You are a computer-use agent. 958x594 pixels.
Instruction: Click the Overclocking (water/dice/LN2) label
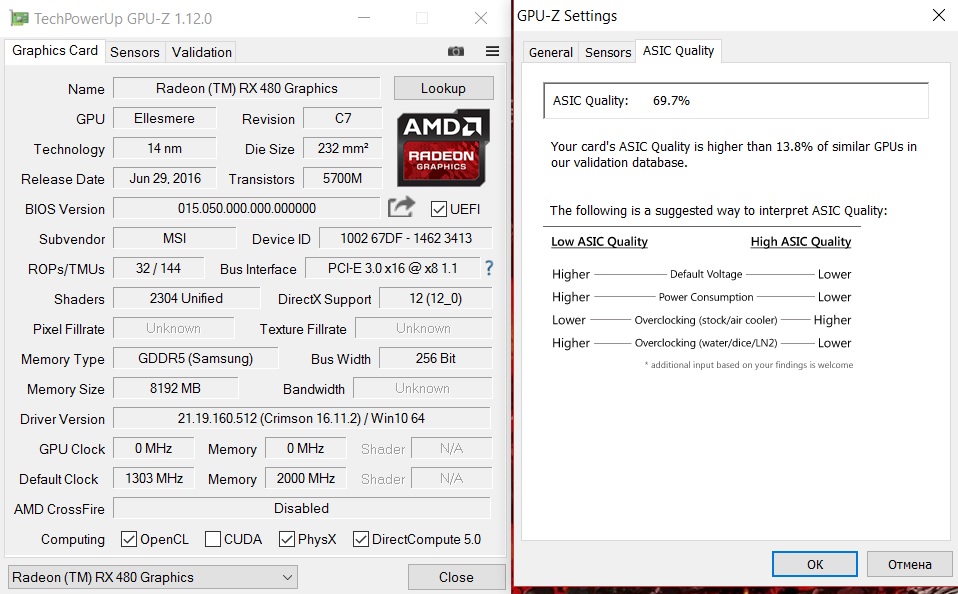click(x=706, y=343)
